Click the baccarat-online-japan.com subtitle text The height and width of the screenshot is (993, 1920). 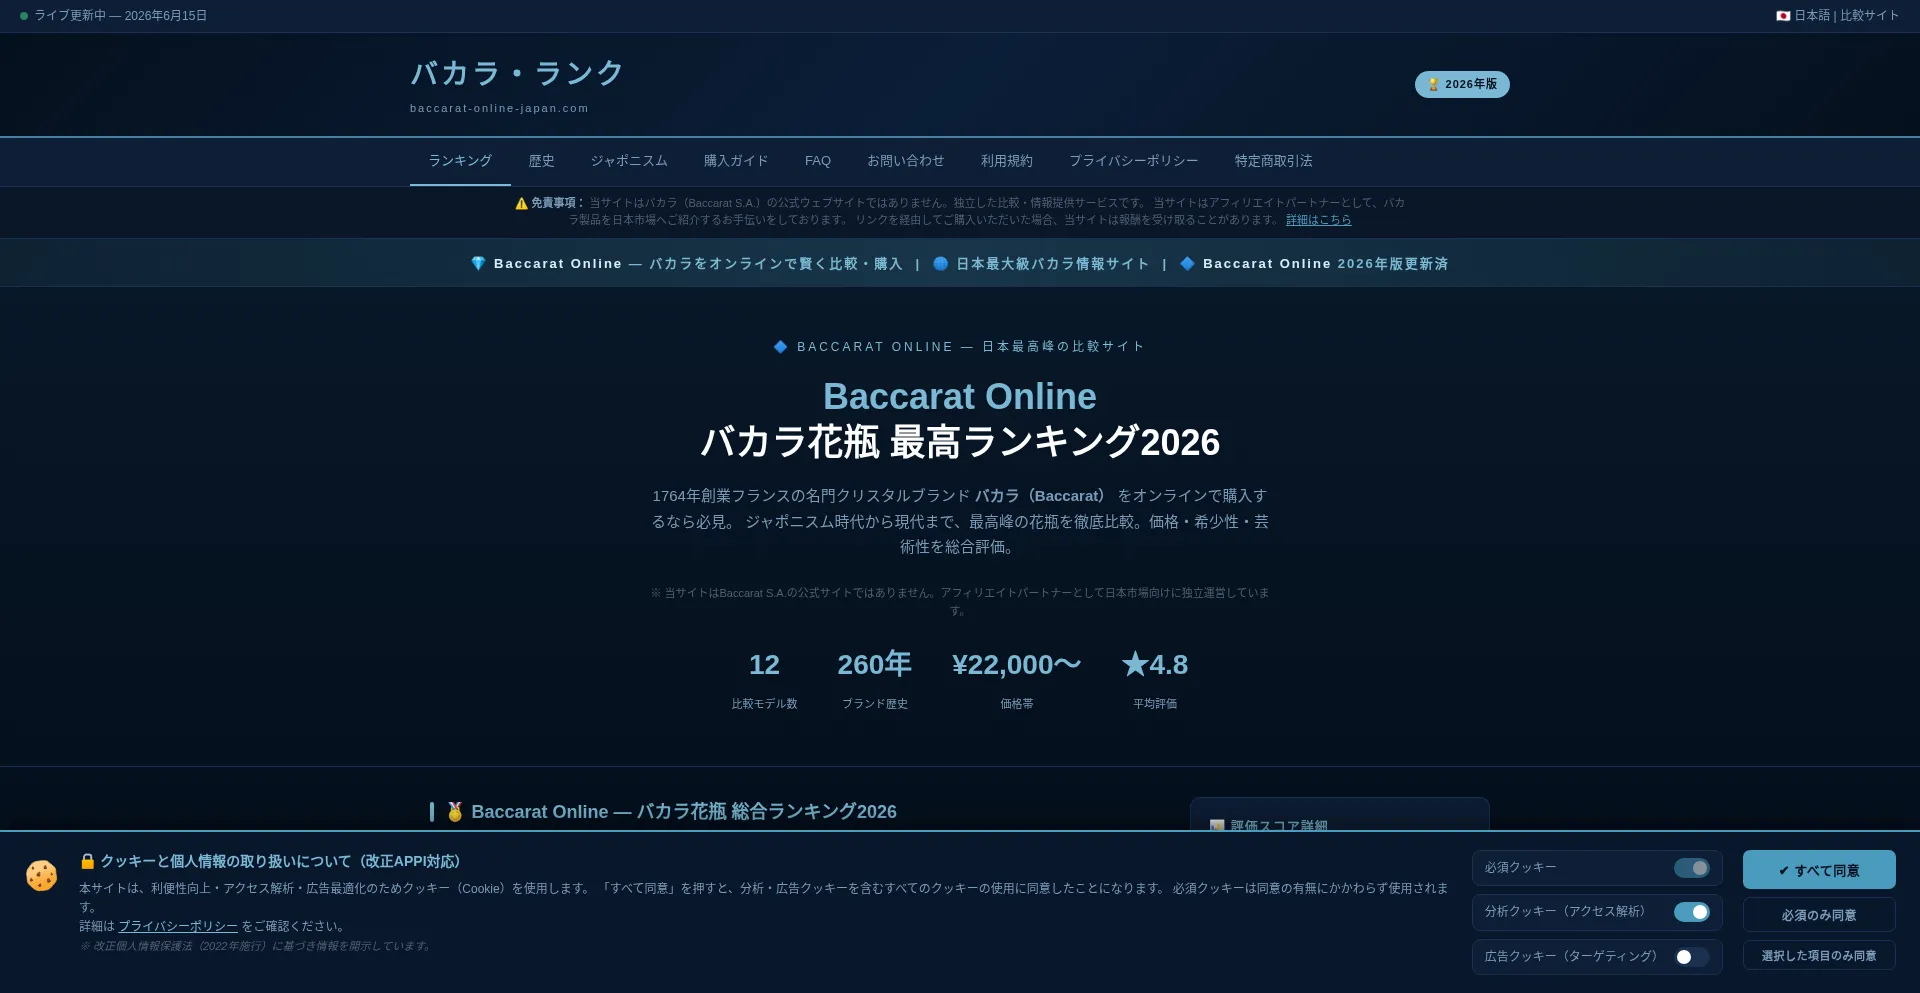pyautogui.click(x=499, y=108)
